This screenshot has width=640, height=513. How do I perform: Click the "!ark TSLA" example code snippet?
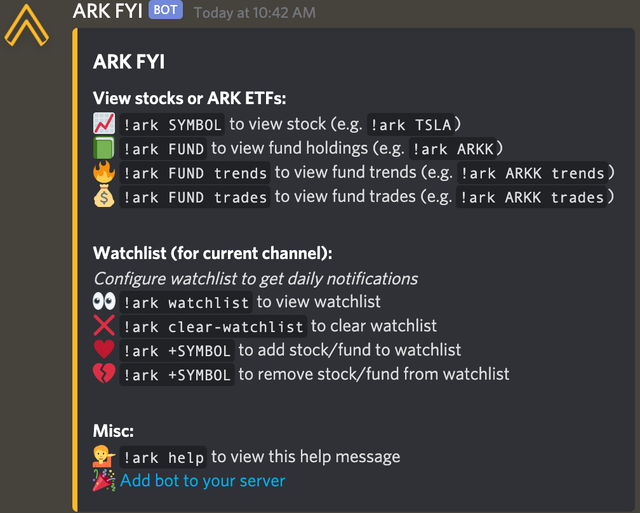coord(414,125)
